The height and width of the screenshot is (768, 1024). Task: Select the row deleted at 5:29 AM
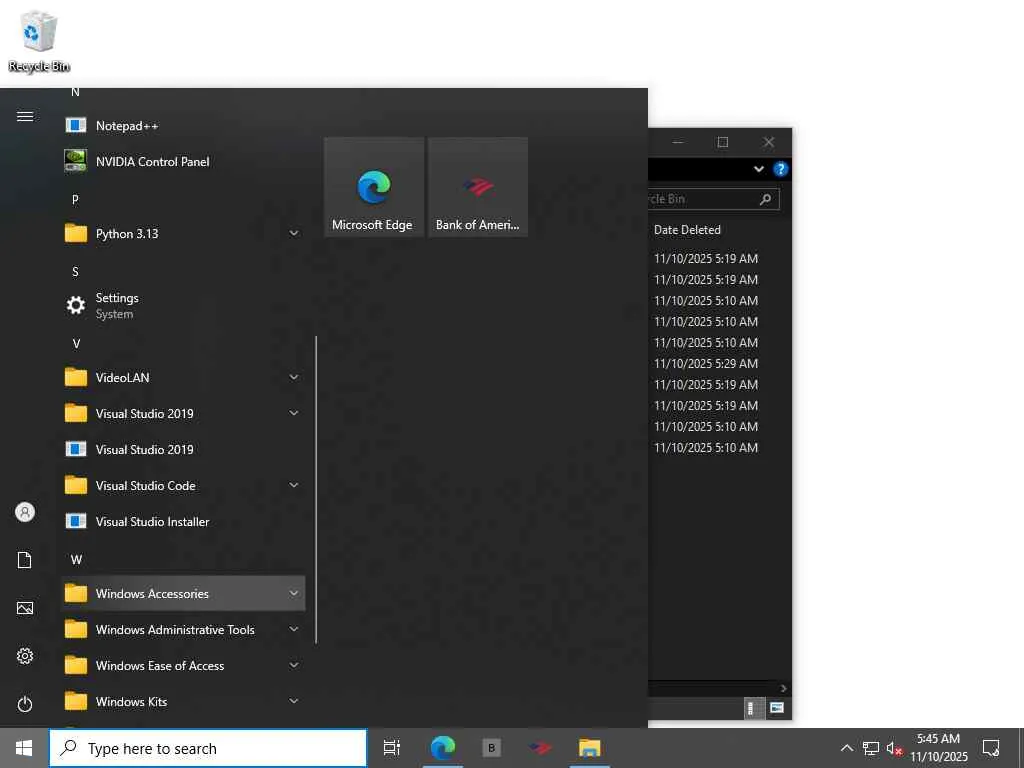tap(706, 363)
